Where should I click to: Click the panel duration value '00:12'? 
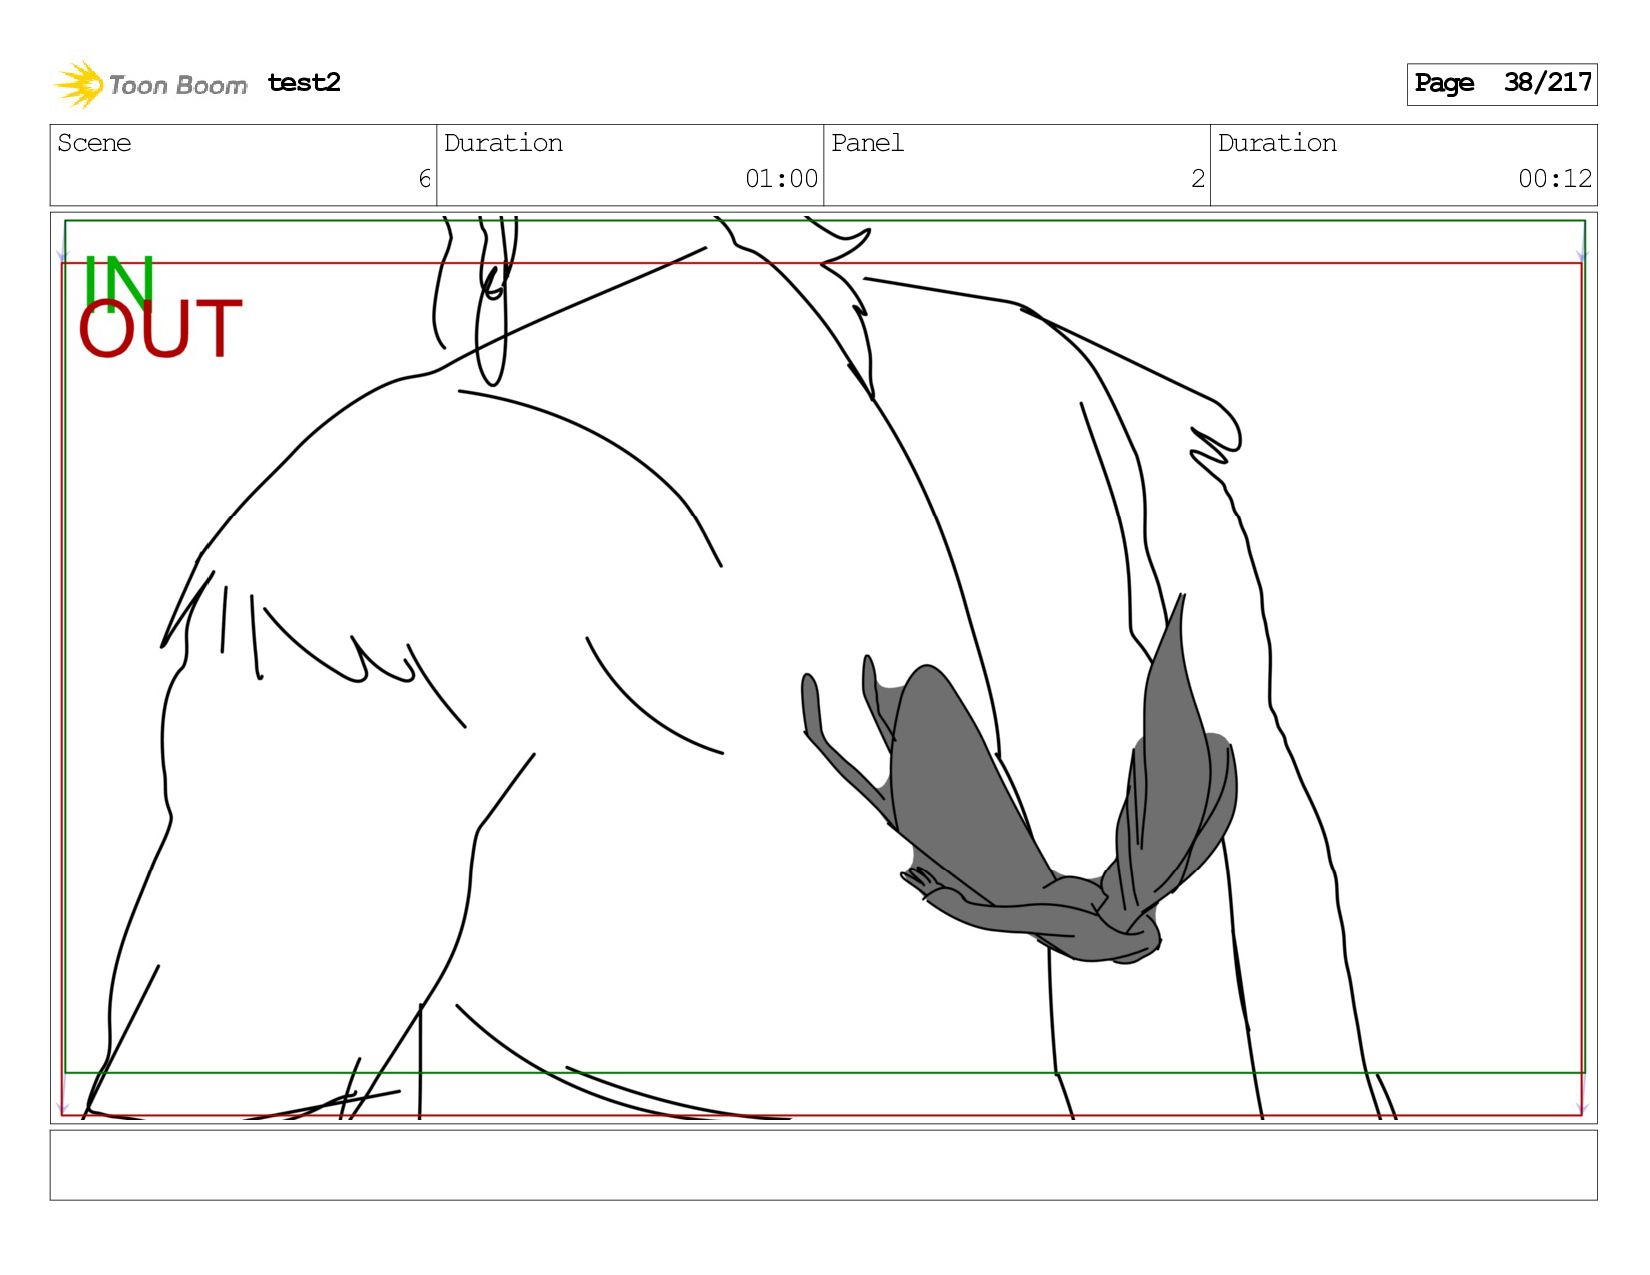pos(1554,179)
